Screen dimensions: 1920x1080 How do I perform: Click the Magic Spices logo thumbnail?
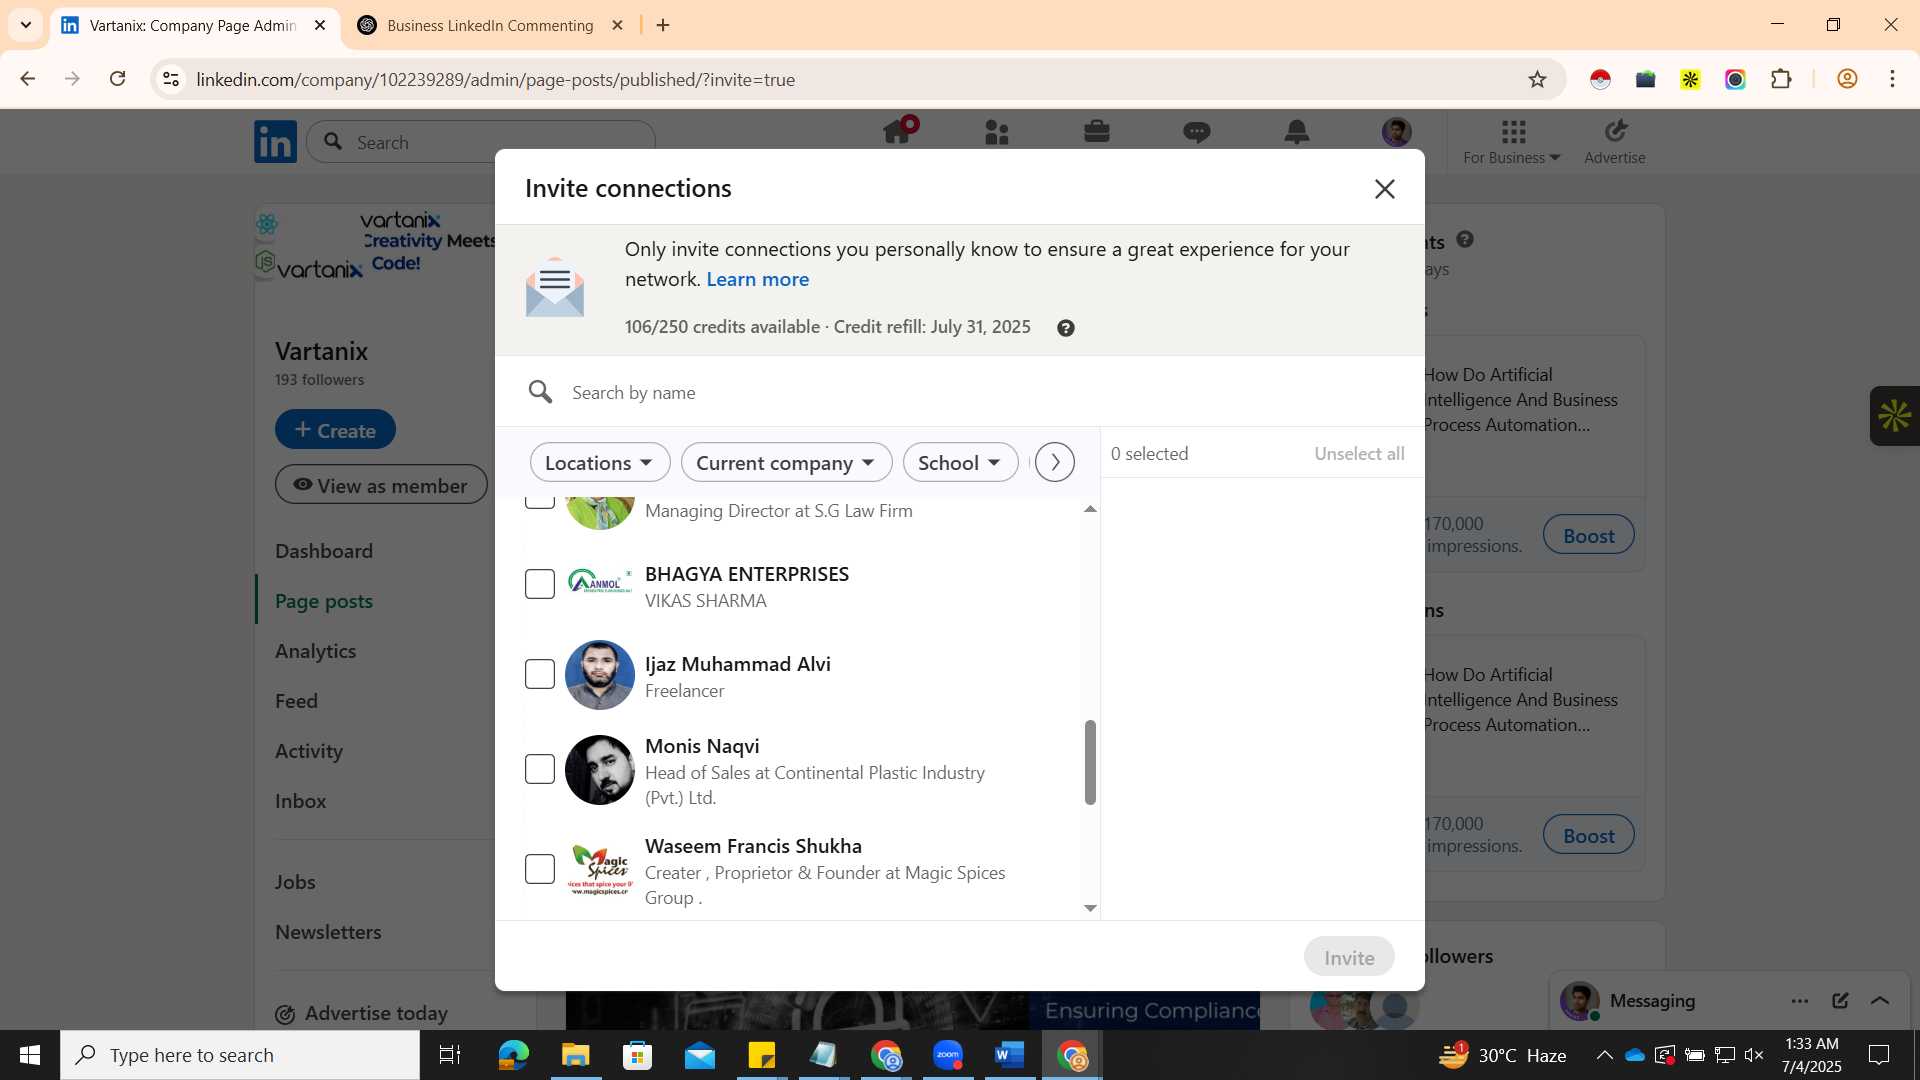(600, 869)
